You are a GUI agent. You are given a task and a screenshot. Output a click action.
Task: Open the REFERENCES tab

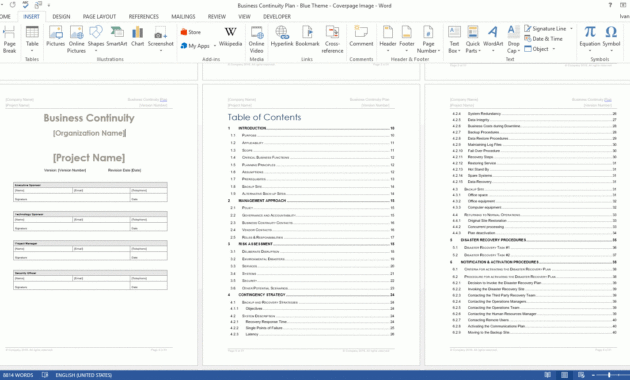143,16
